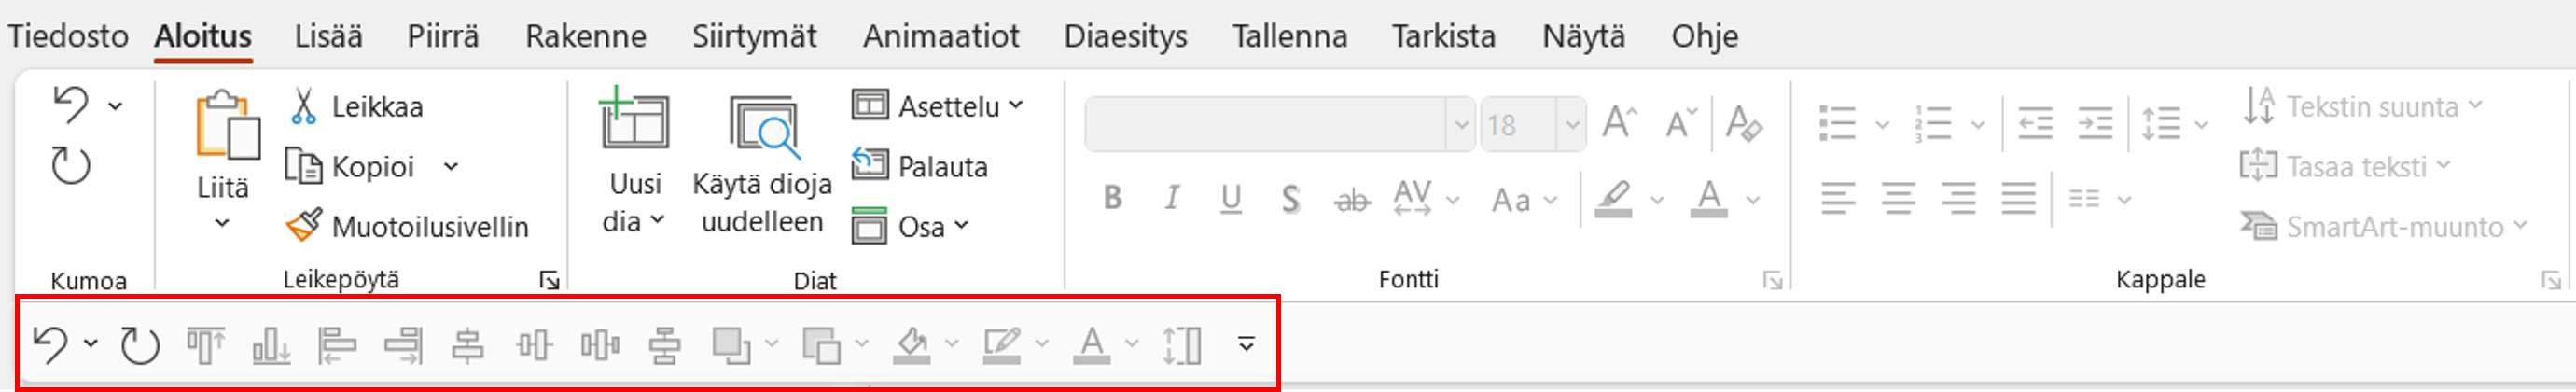The width and height of the screenshot is (2576, 392).
Task: Switch to the Lisää tab
Action: pos(328,36)
